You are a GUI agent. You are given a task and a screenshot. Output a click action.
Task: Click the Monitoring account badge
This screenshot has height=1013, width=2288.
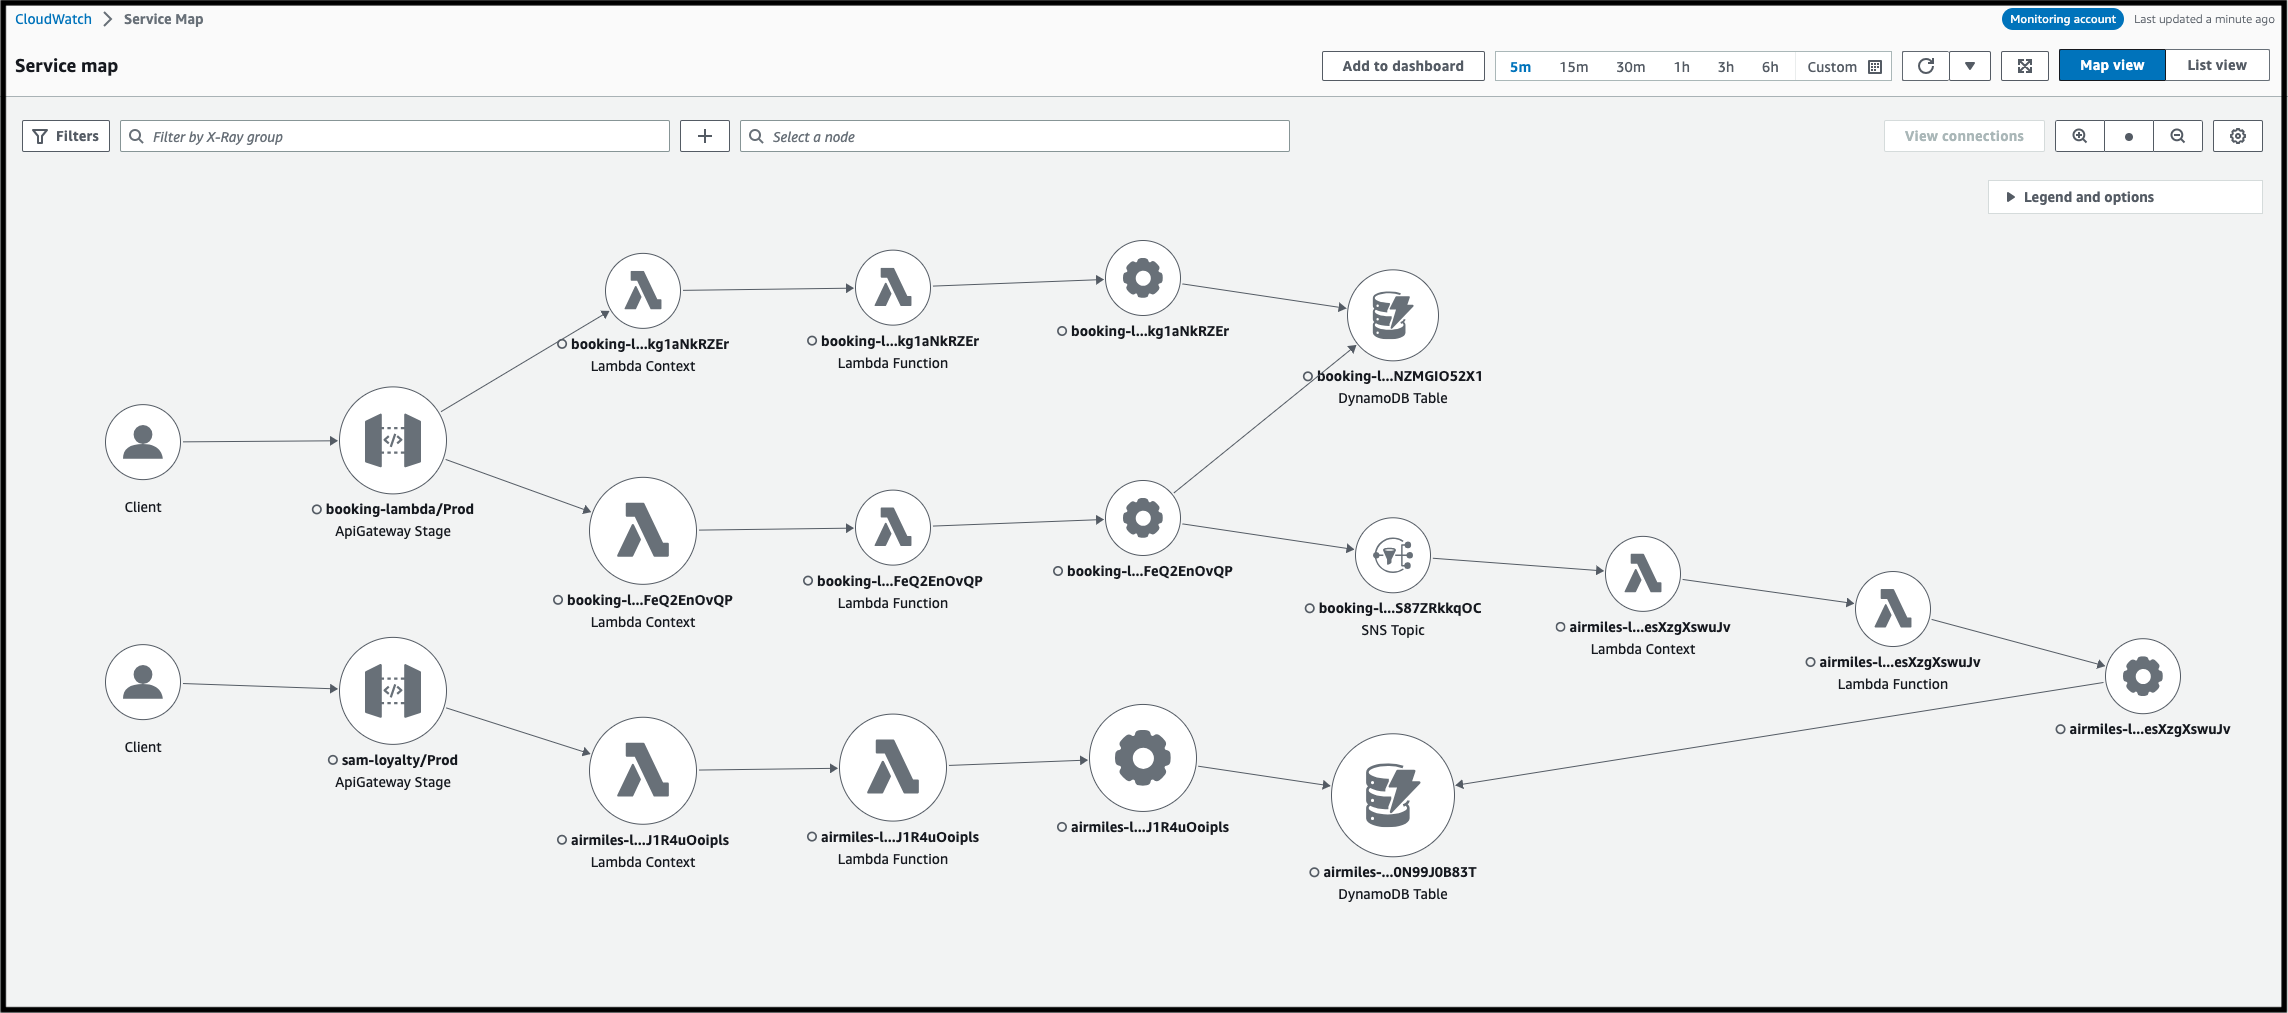(2063, 19)
